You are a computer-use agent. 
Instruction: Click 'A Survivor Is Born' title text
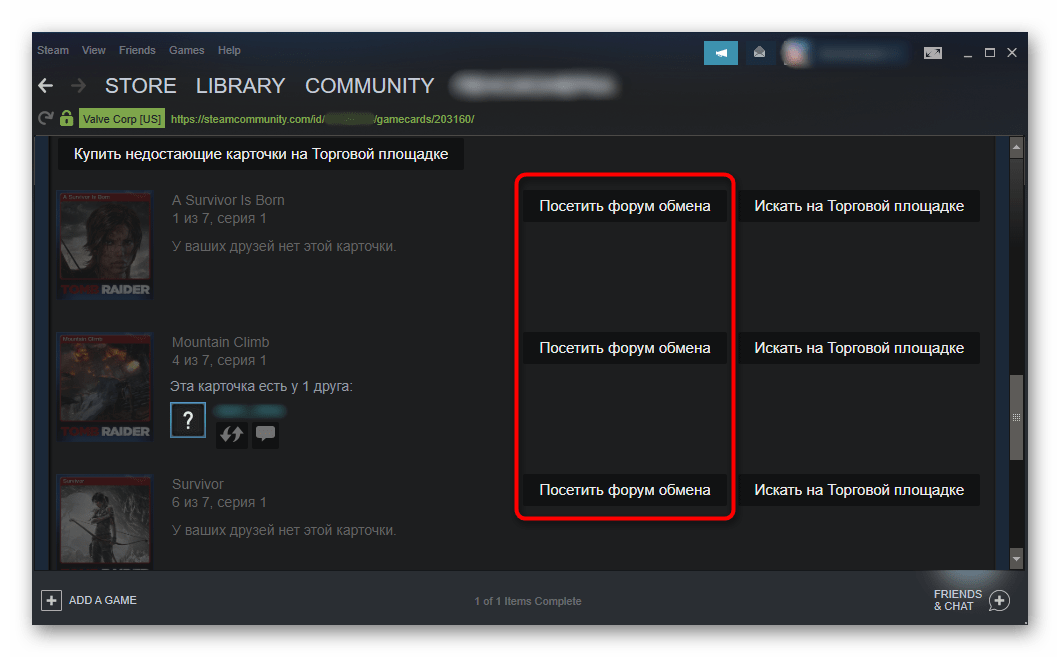pyautogui.click(x=228, y=200)
